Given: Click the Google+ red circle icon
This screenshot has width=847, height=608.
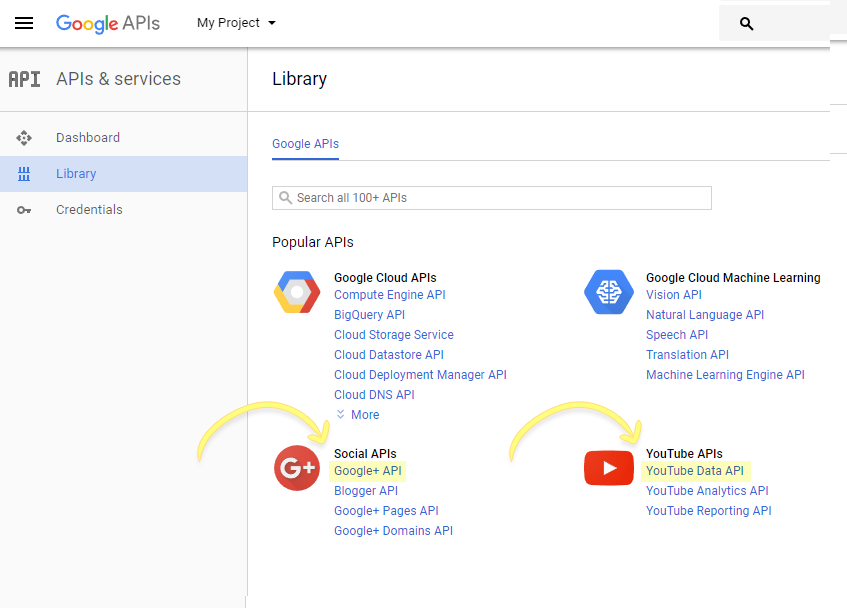Looking at the screenshot, I should click(297, 468).
